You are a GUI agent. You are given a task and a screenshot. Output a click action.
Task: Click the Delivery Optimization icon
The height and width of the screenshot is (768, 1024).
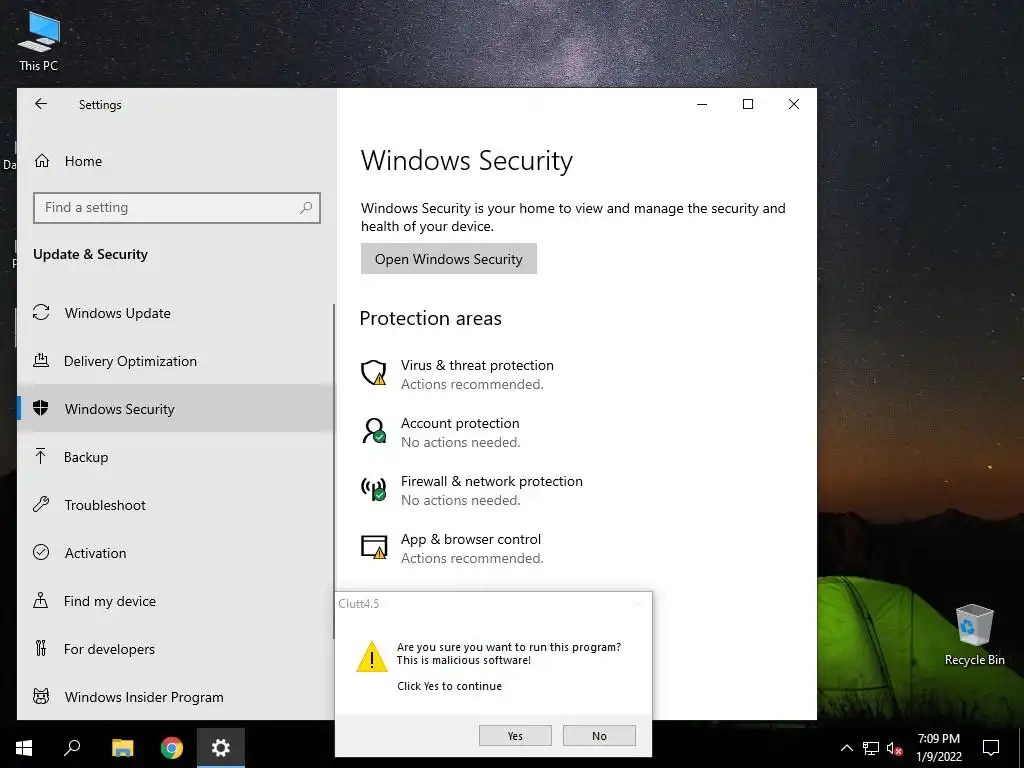pos(41,360)
